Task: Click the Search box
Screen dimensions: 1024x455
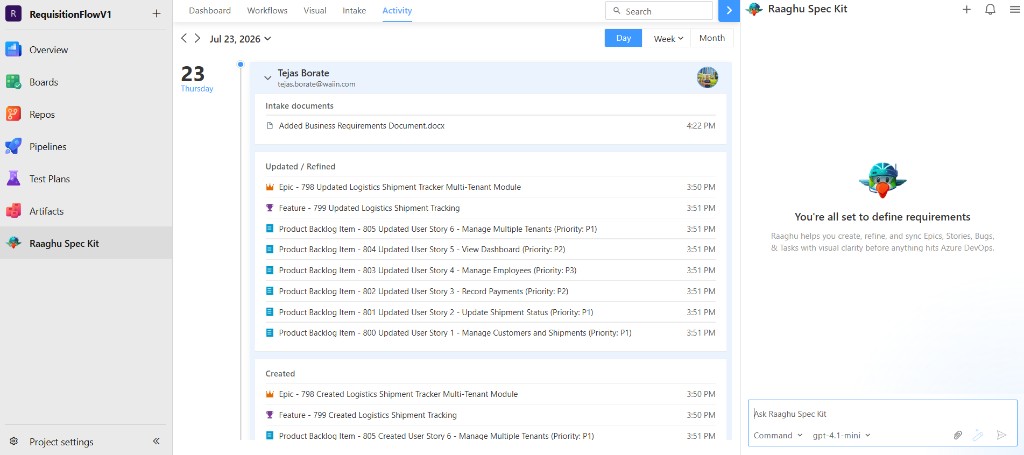Action: click(x=659, y=11)
